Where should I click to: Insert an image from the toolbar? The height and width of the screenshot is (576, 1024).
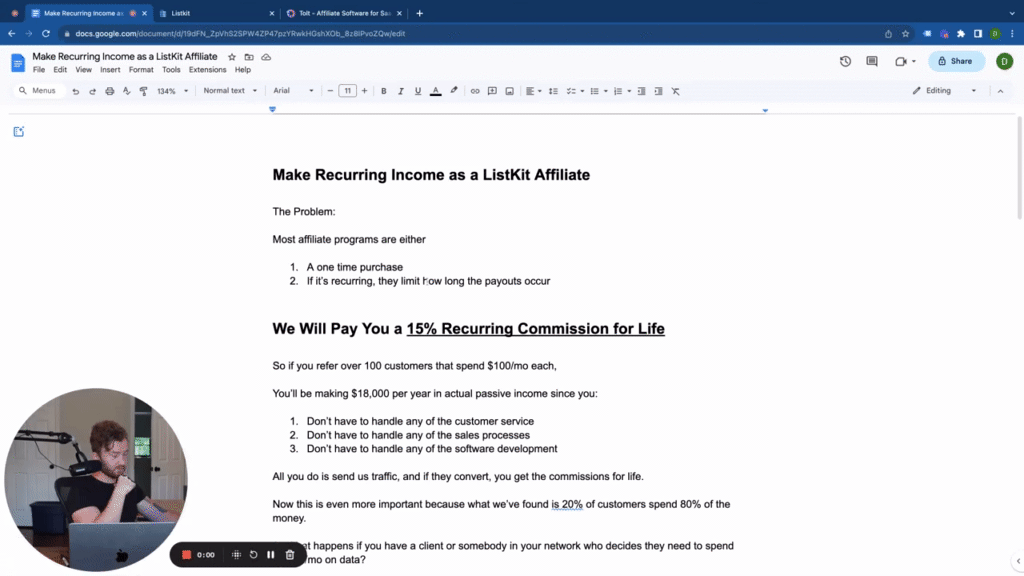pyautogui.click(x=509, y=91)
